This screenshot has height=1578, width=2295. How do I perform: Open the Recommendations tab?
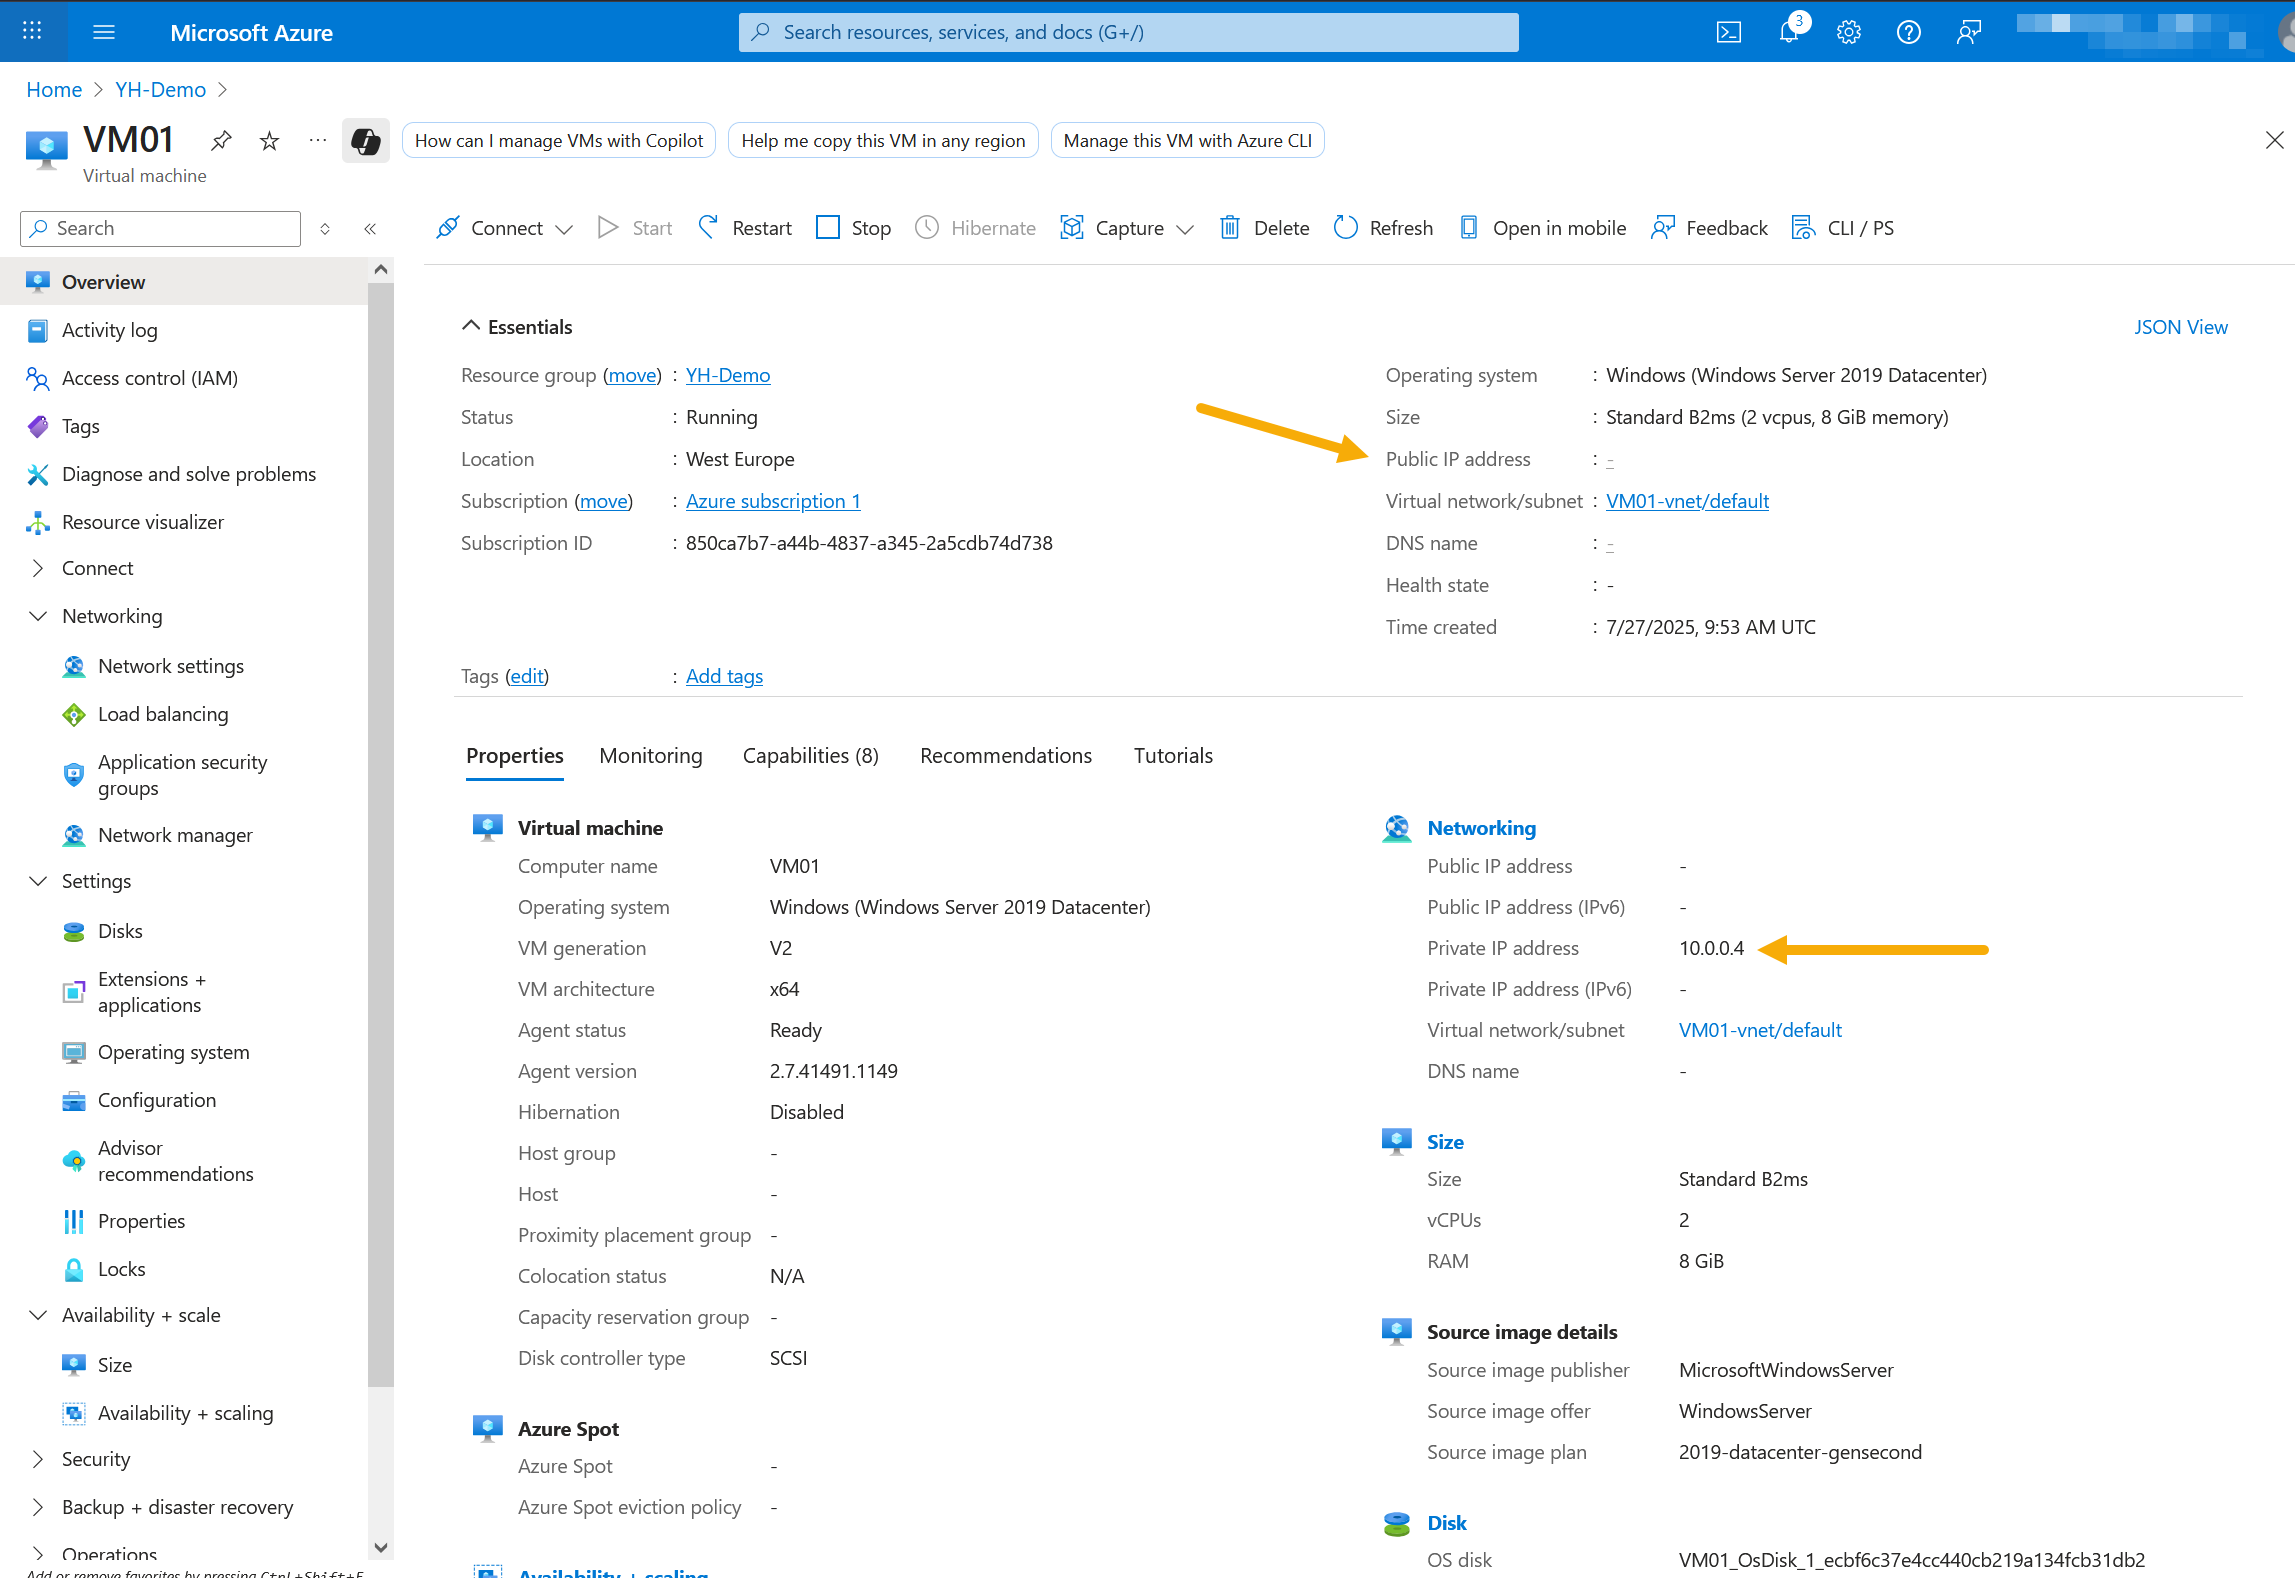(1006, 756)
